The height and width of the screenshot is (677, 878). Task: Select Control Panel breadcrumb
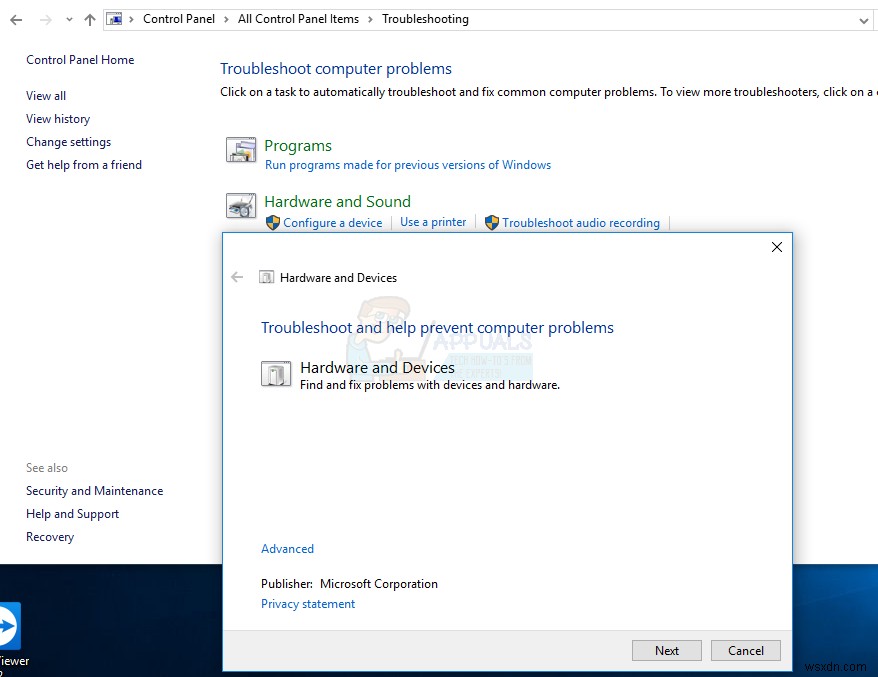coord(179,19)
